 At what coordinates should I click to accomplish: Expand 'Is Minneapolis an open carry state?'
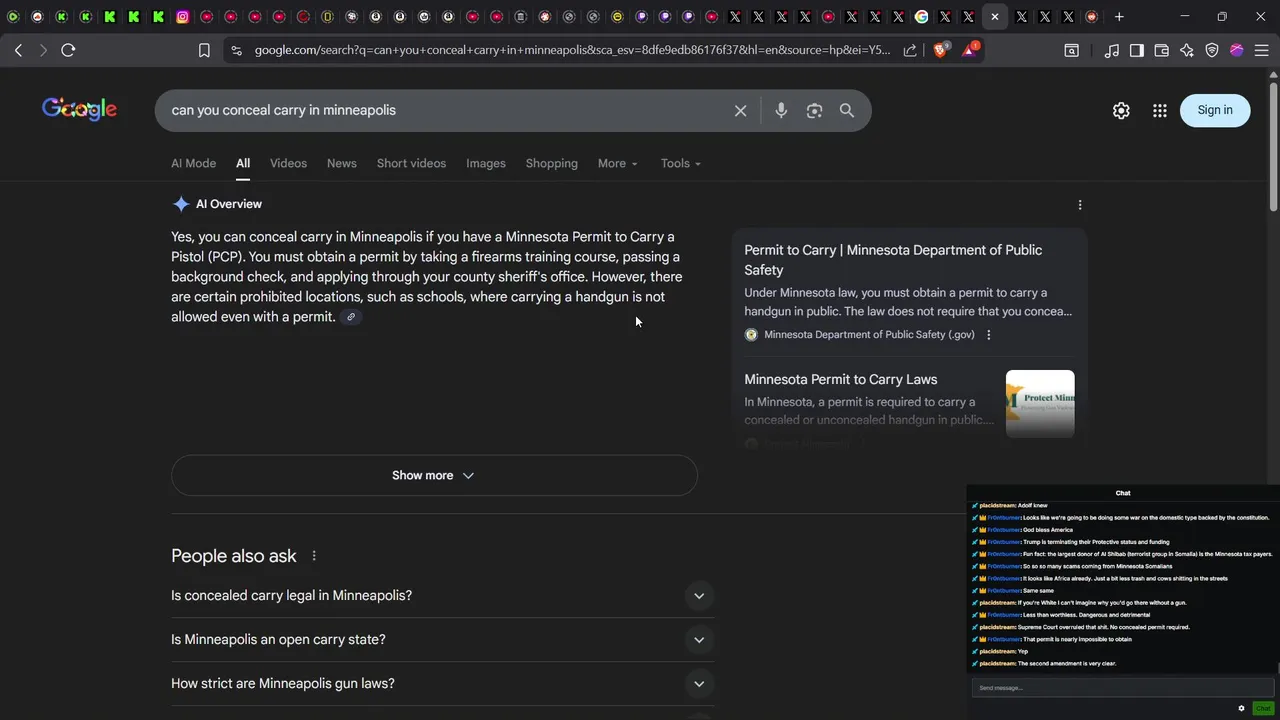442,640
